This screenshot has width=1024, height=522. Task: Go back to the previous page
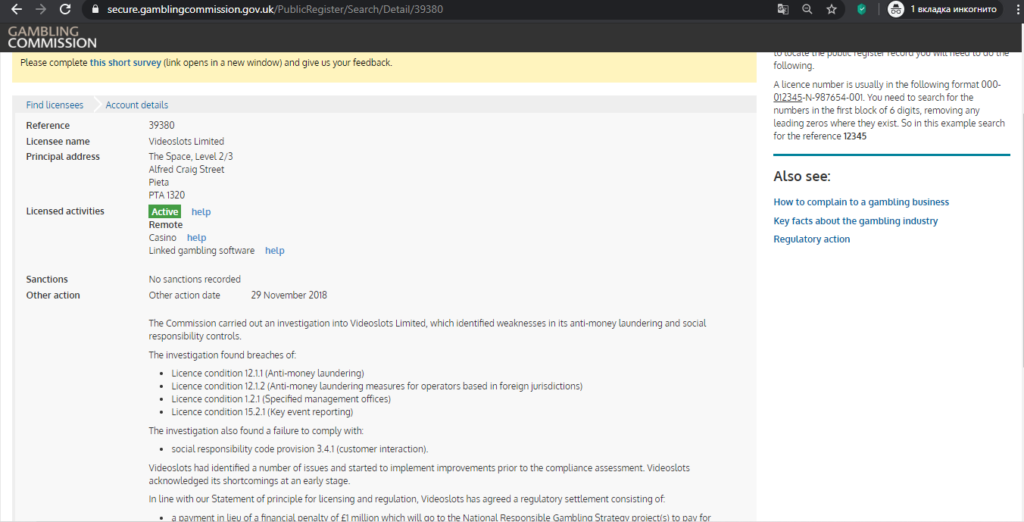pyautogui.click(x=16, y=9)
